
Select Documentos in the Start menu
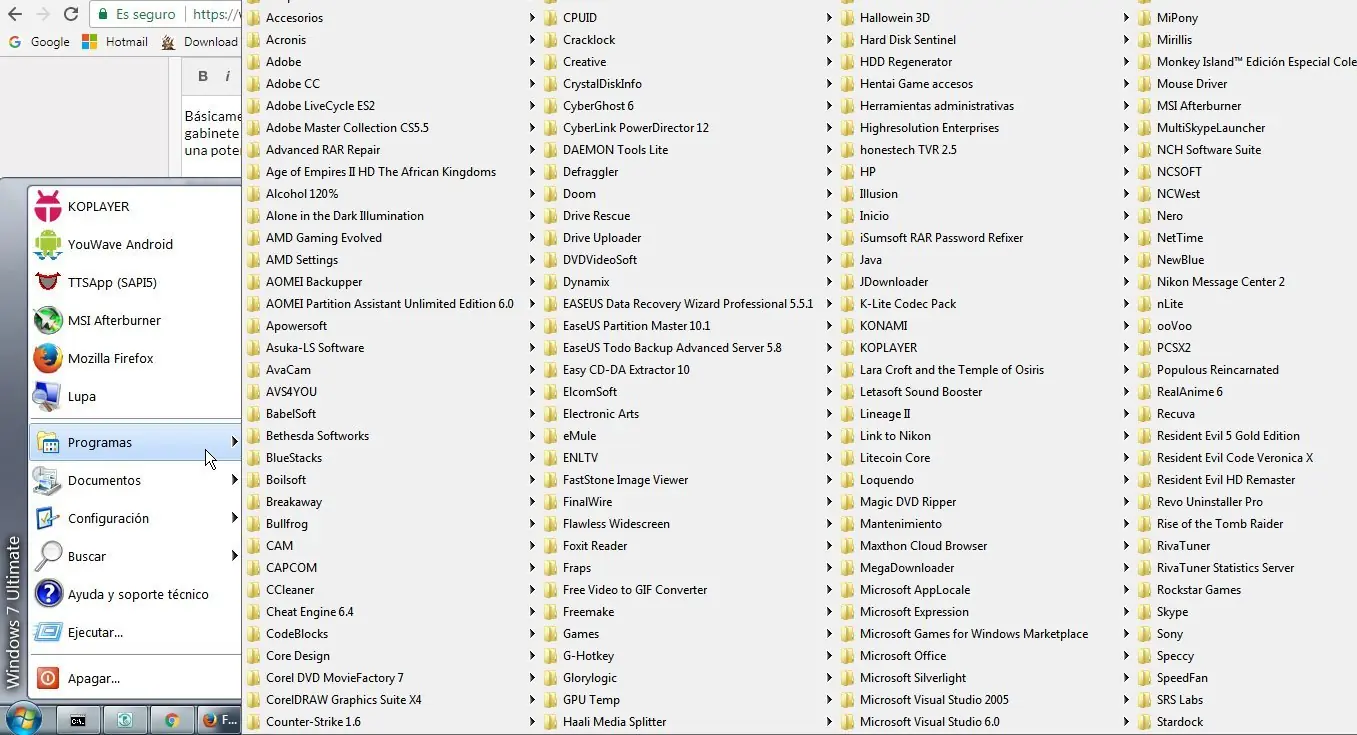[x=135, y=480]
